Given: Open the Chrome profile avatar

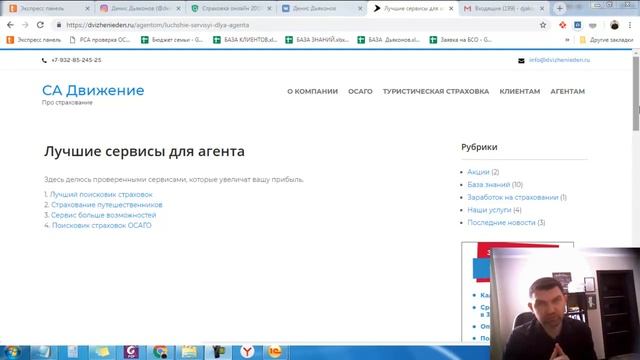Looking at the screenshot, I should click(x=614, y=25).
